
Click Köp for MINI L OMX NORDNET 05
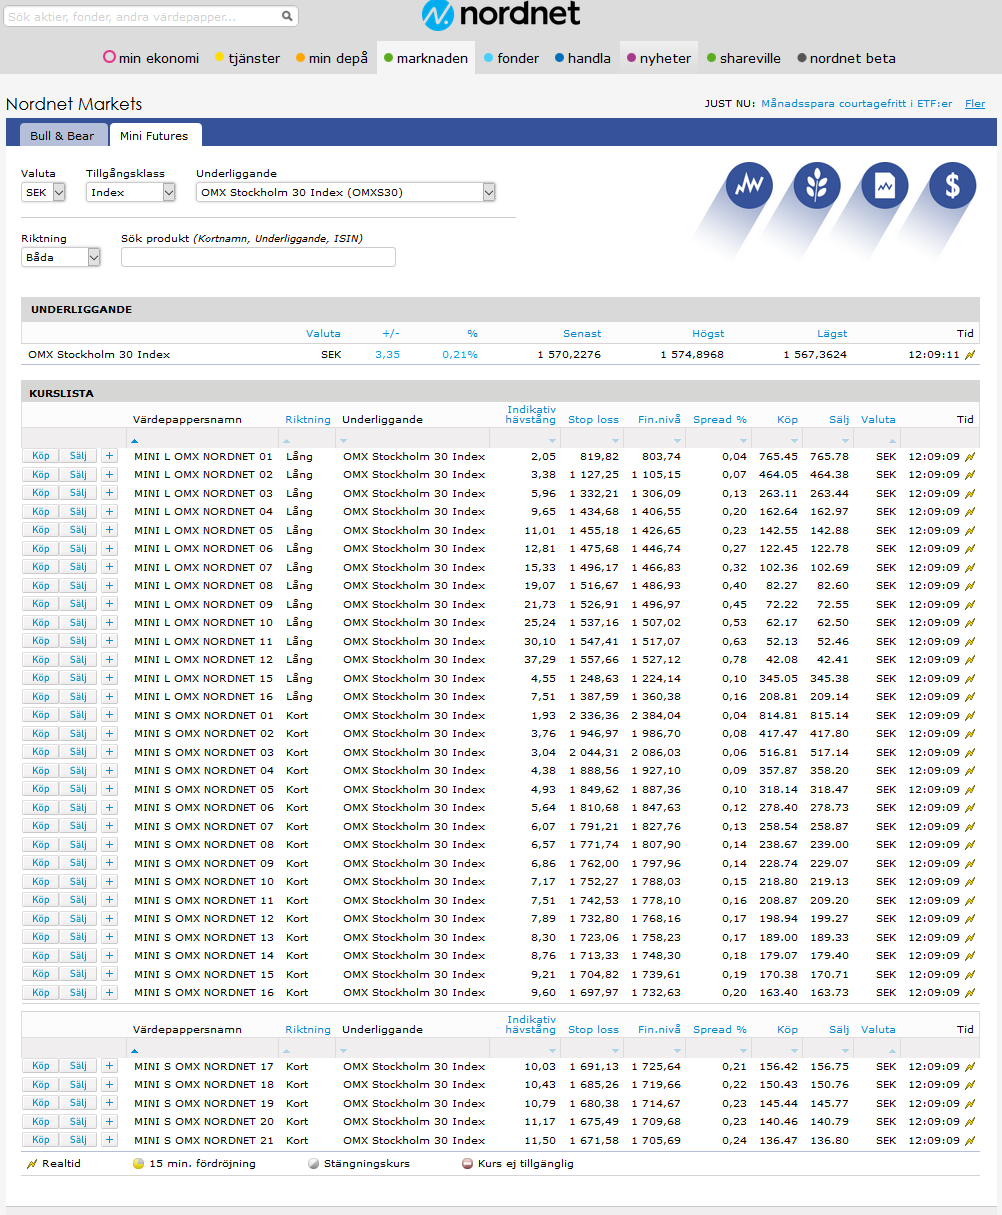point(41,530)
